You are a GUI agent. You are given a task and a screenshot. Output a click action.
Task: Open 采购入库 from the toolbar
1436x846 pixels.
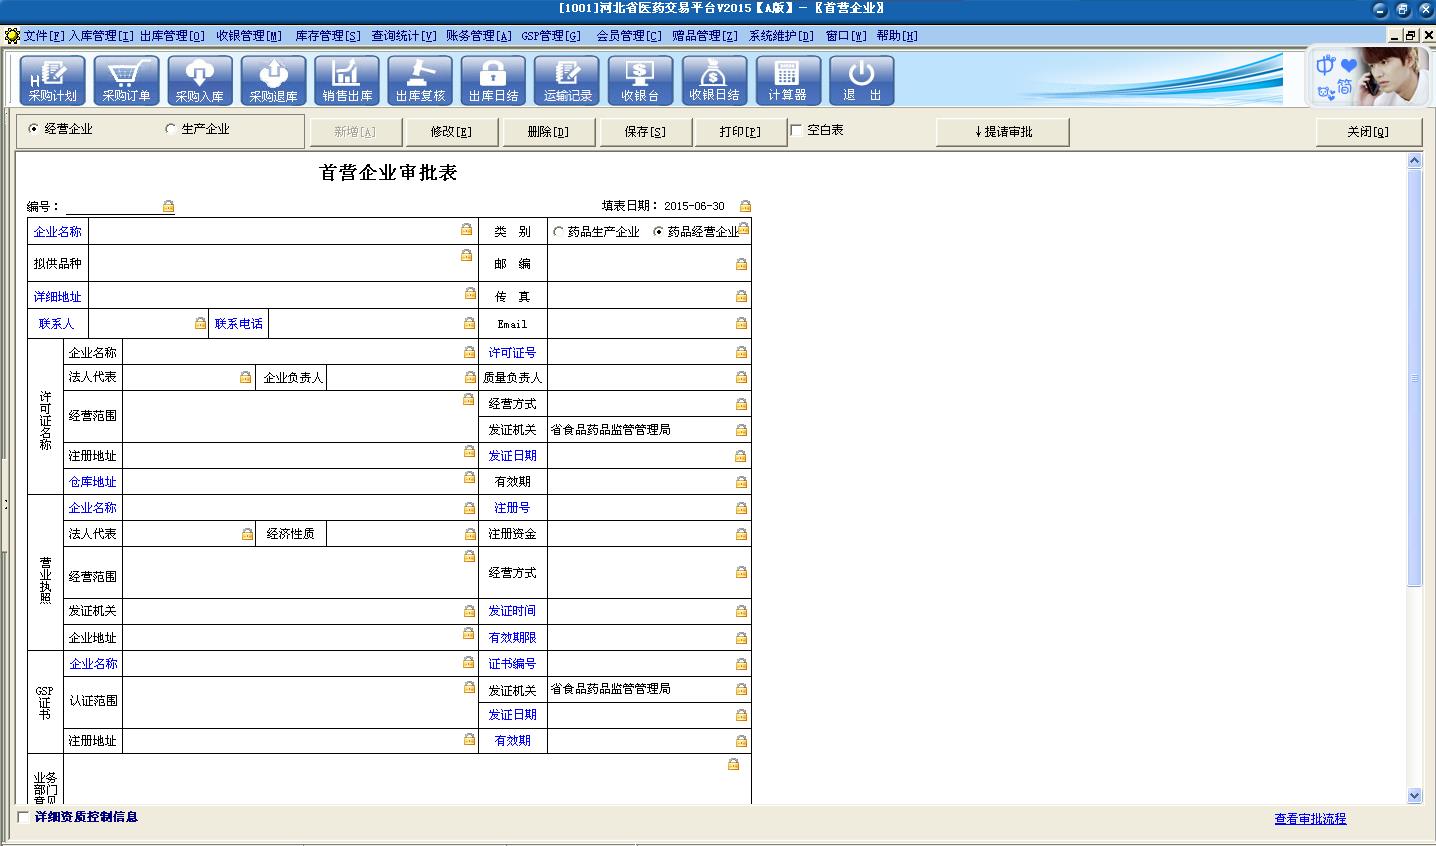point(200,80)
